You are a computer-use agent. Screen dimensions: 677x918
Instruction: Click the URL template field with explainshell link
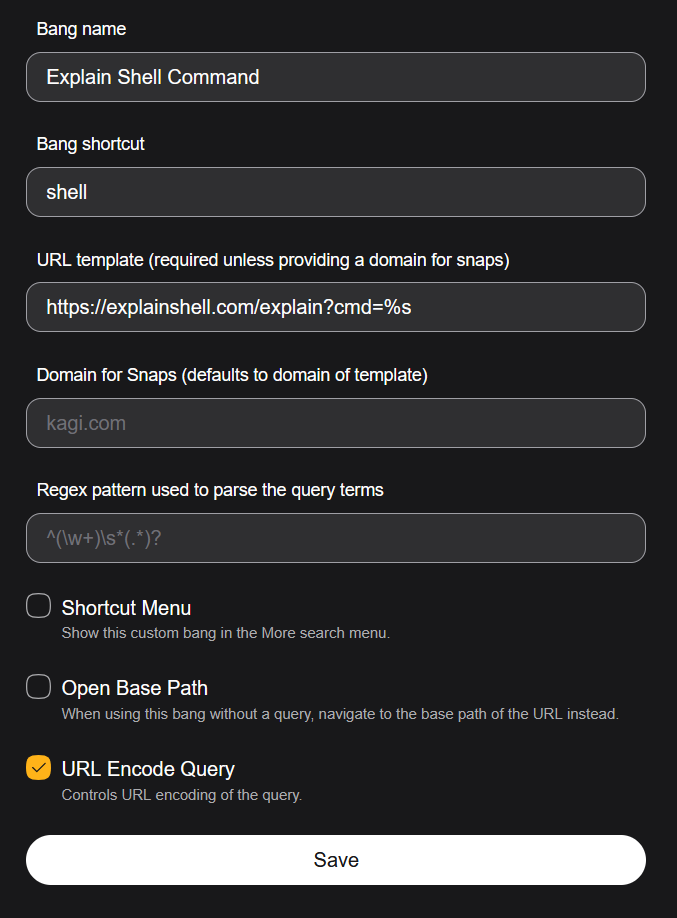[x=336, y=307]
